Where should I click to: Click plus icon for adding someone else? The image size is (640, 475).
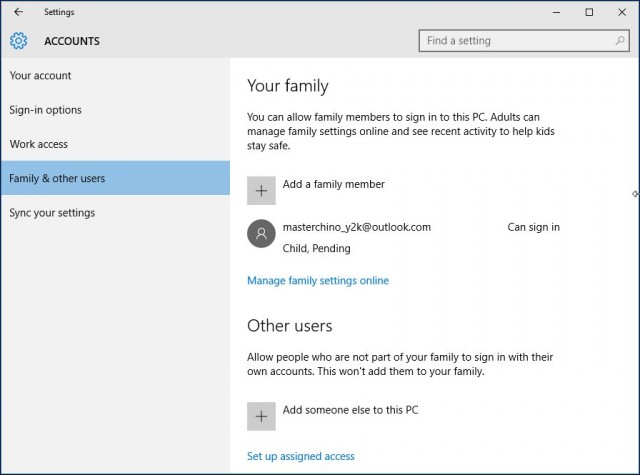[261, 416]
